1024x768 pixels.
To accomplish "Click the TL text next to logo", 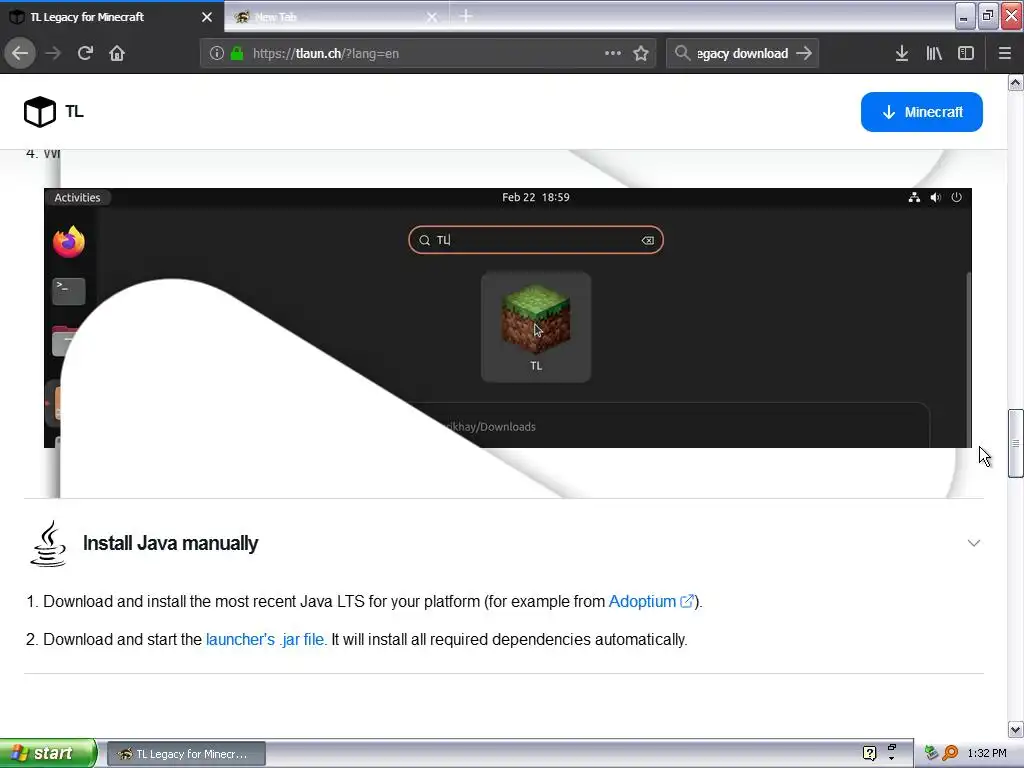I will tap(74, 112).
